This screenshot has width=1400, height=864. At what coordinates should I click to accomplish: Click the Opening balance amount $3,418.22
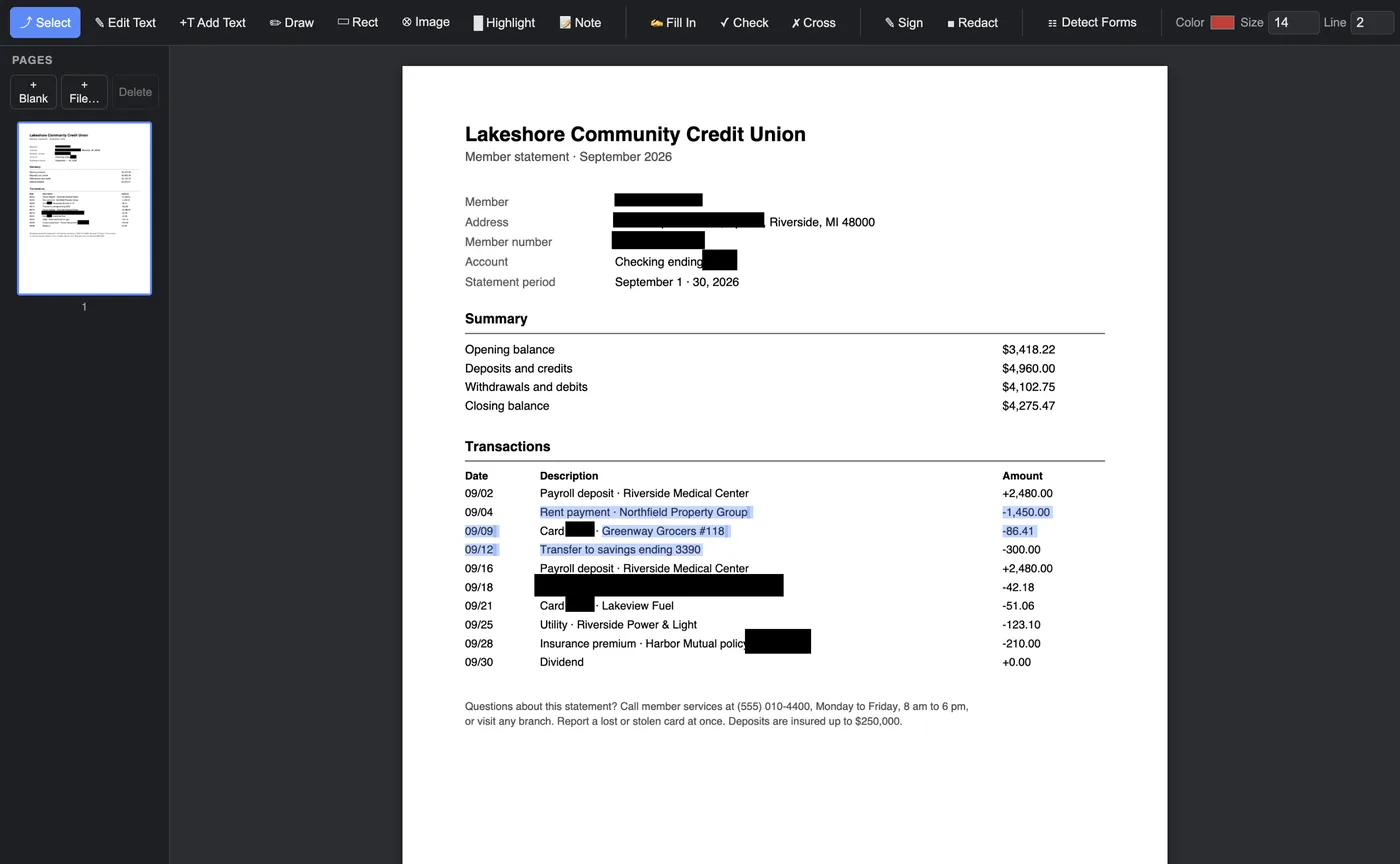[1028, 350]
